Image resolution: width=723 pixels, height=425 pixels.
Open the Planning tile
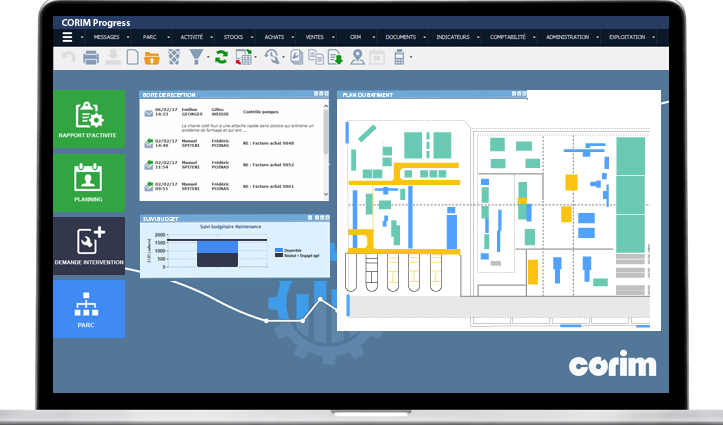[89, 183]
